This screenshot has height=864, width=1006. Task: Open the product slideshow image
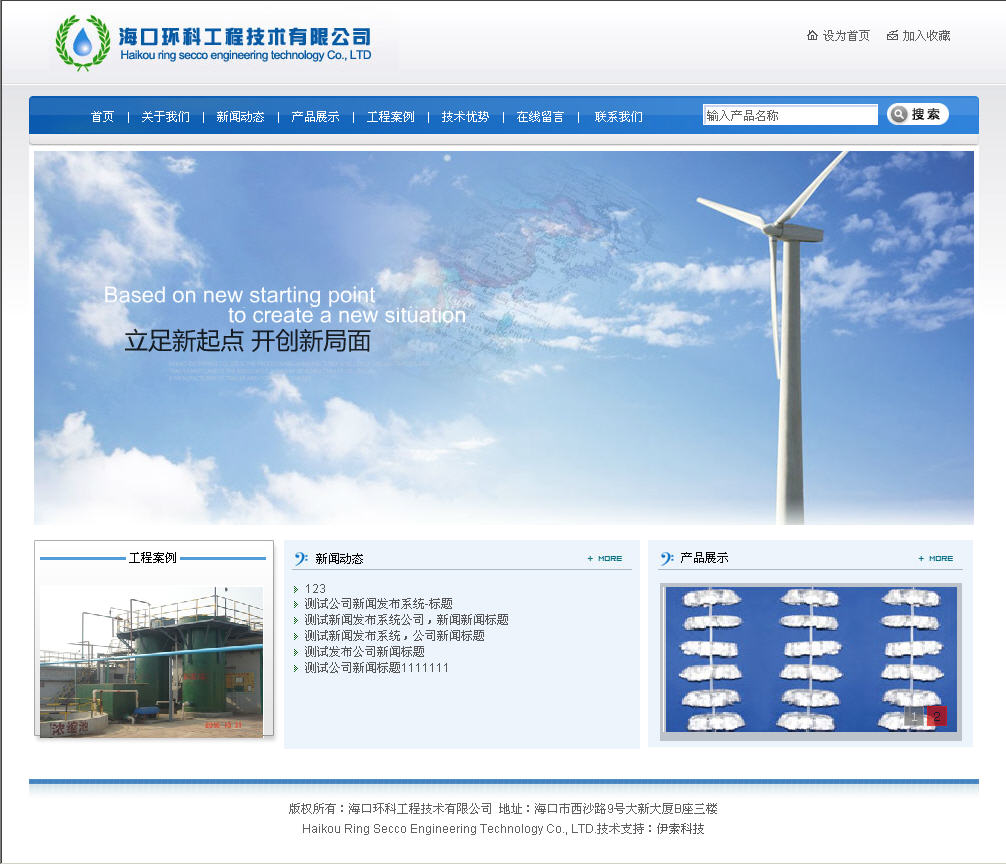[811, 659]
